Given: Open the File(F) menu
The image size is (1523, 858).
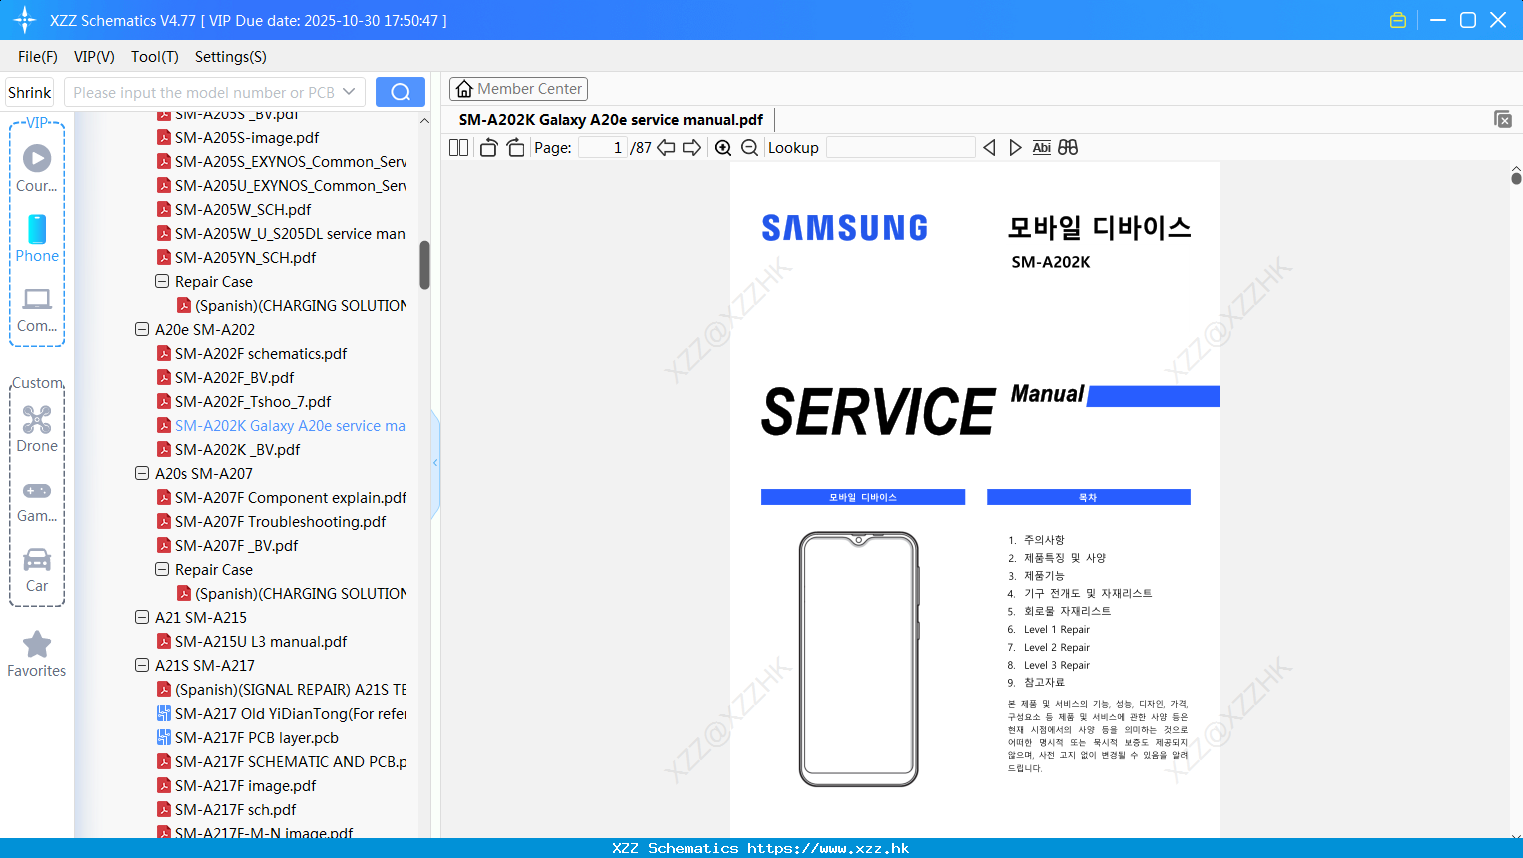Looking at the screenshot, I should (38, 57).
